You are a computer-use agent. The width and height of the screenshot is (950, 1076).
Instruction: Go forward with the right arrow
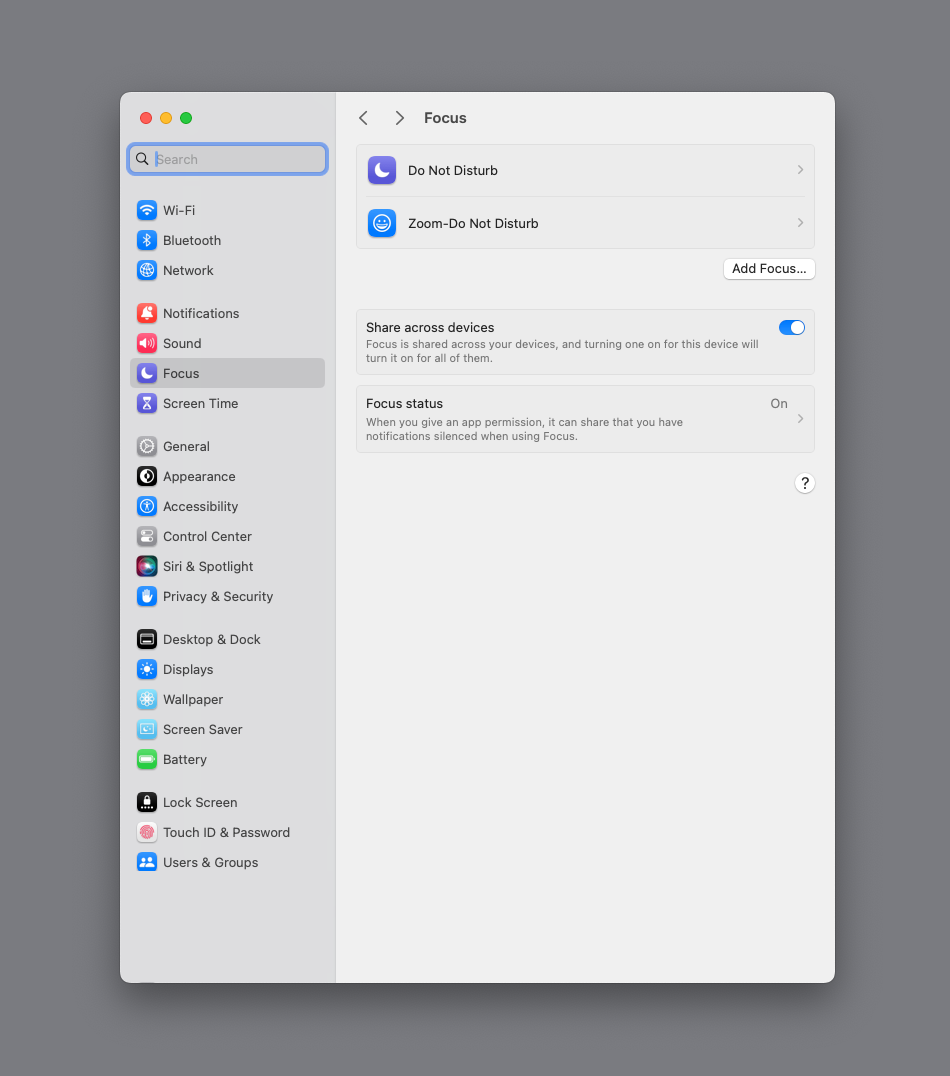399,118
